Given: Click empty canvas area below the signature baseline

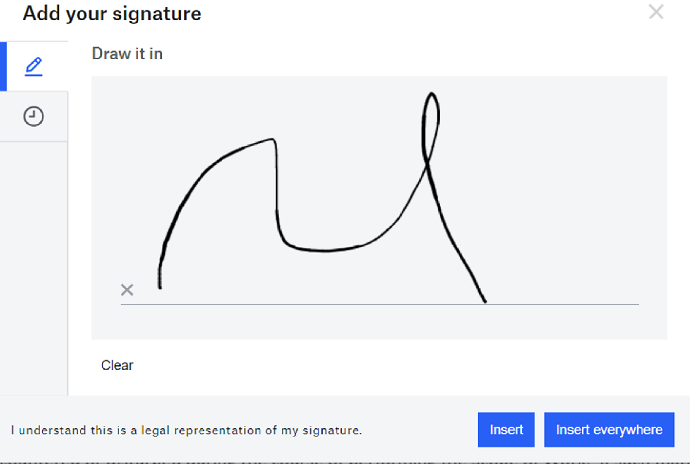Looking at the screenshot, I should pos(380,322).
